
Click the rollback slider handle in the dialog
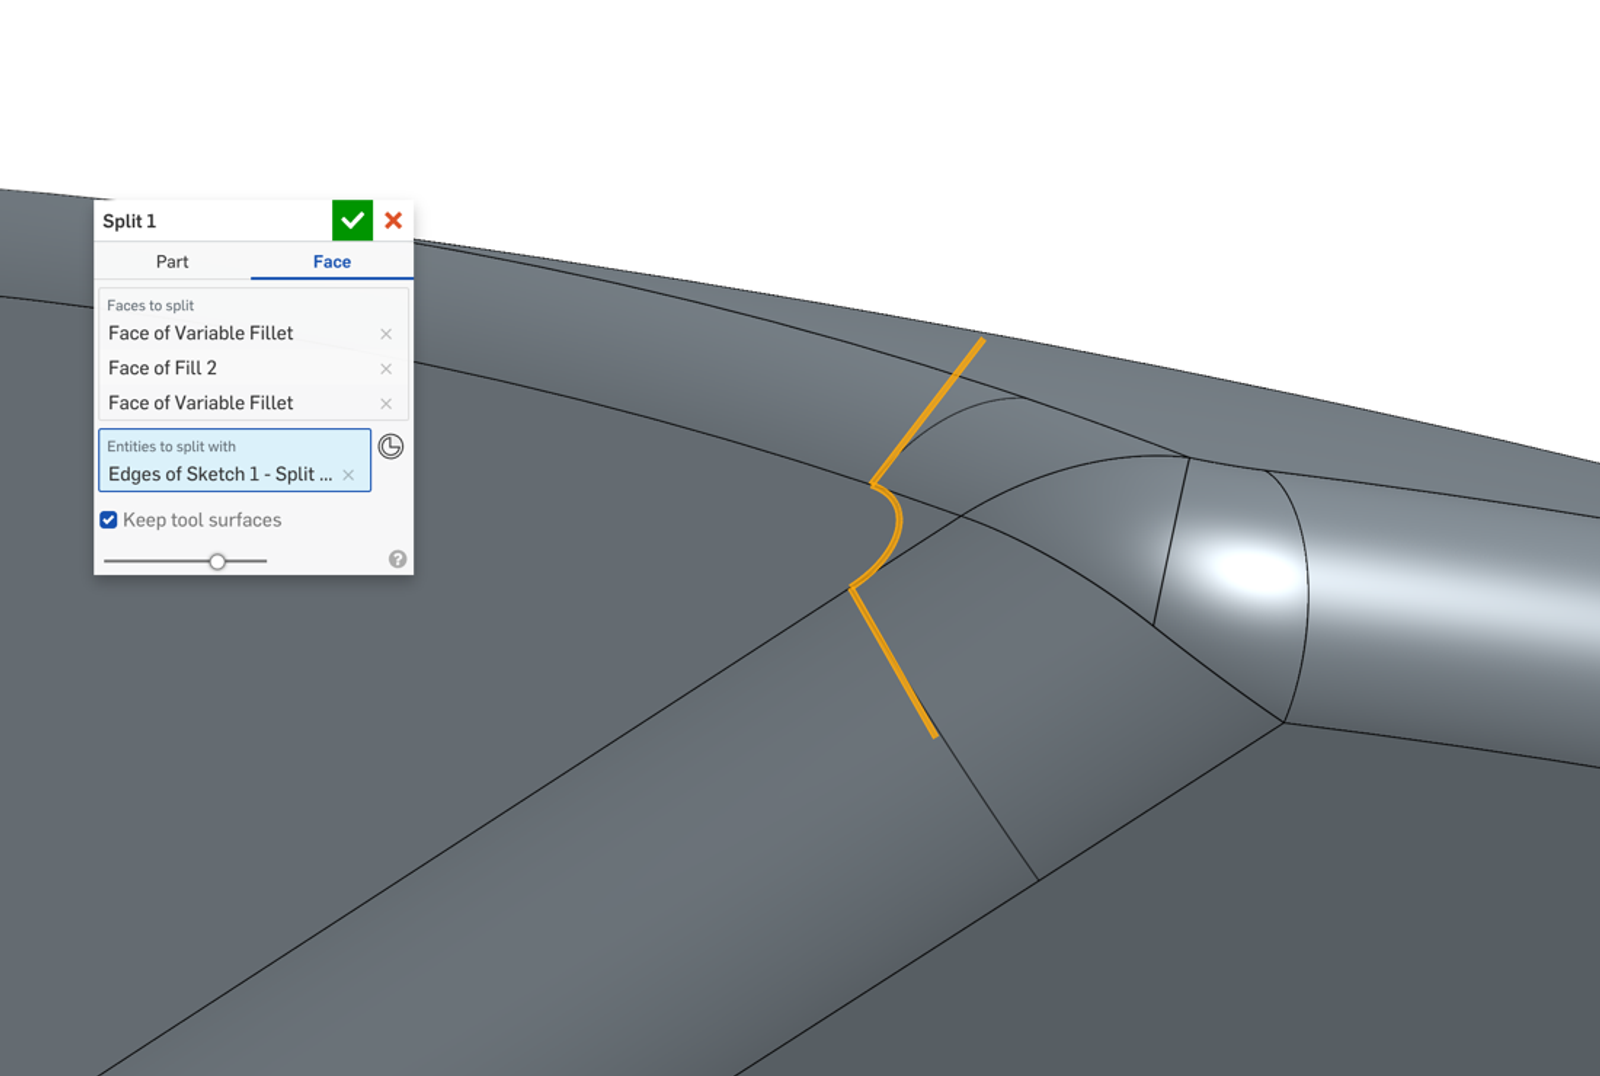point(217,561)
